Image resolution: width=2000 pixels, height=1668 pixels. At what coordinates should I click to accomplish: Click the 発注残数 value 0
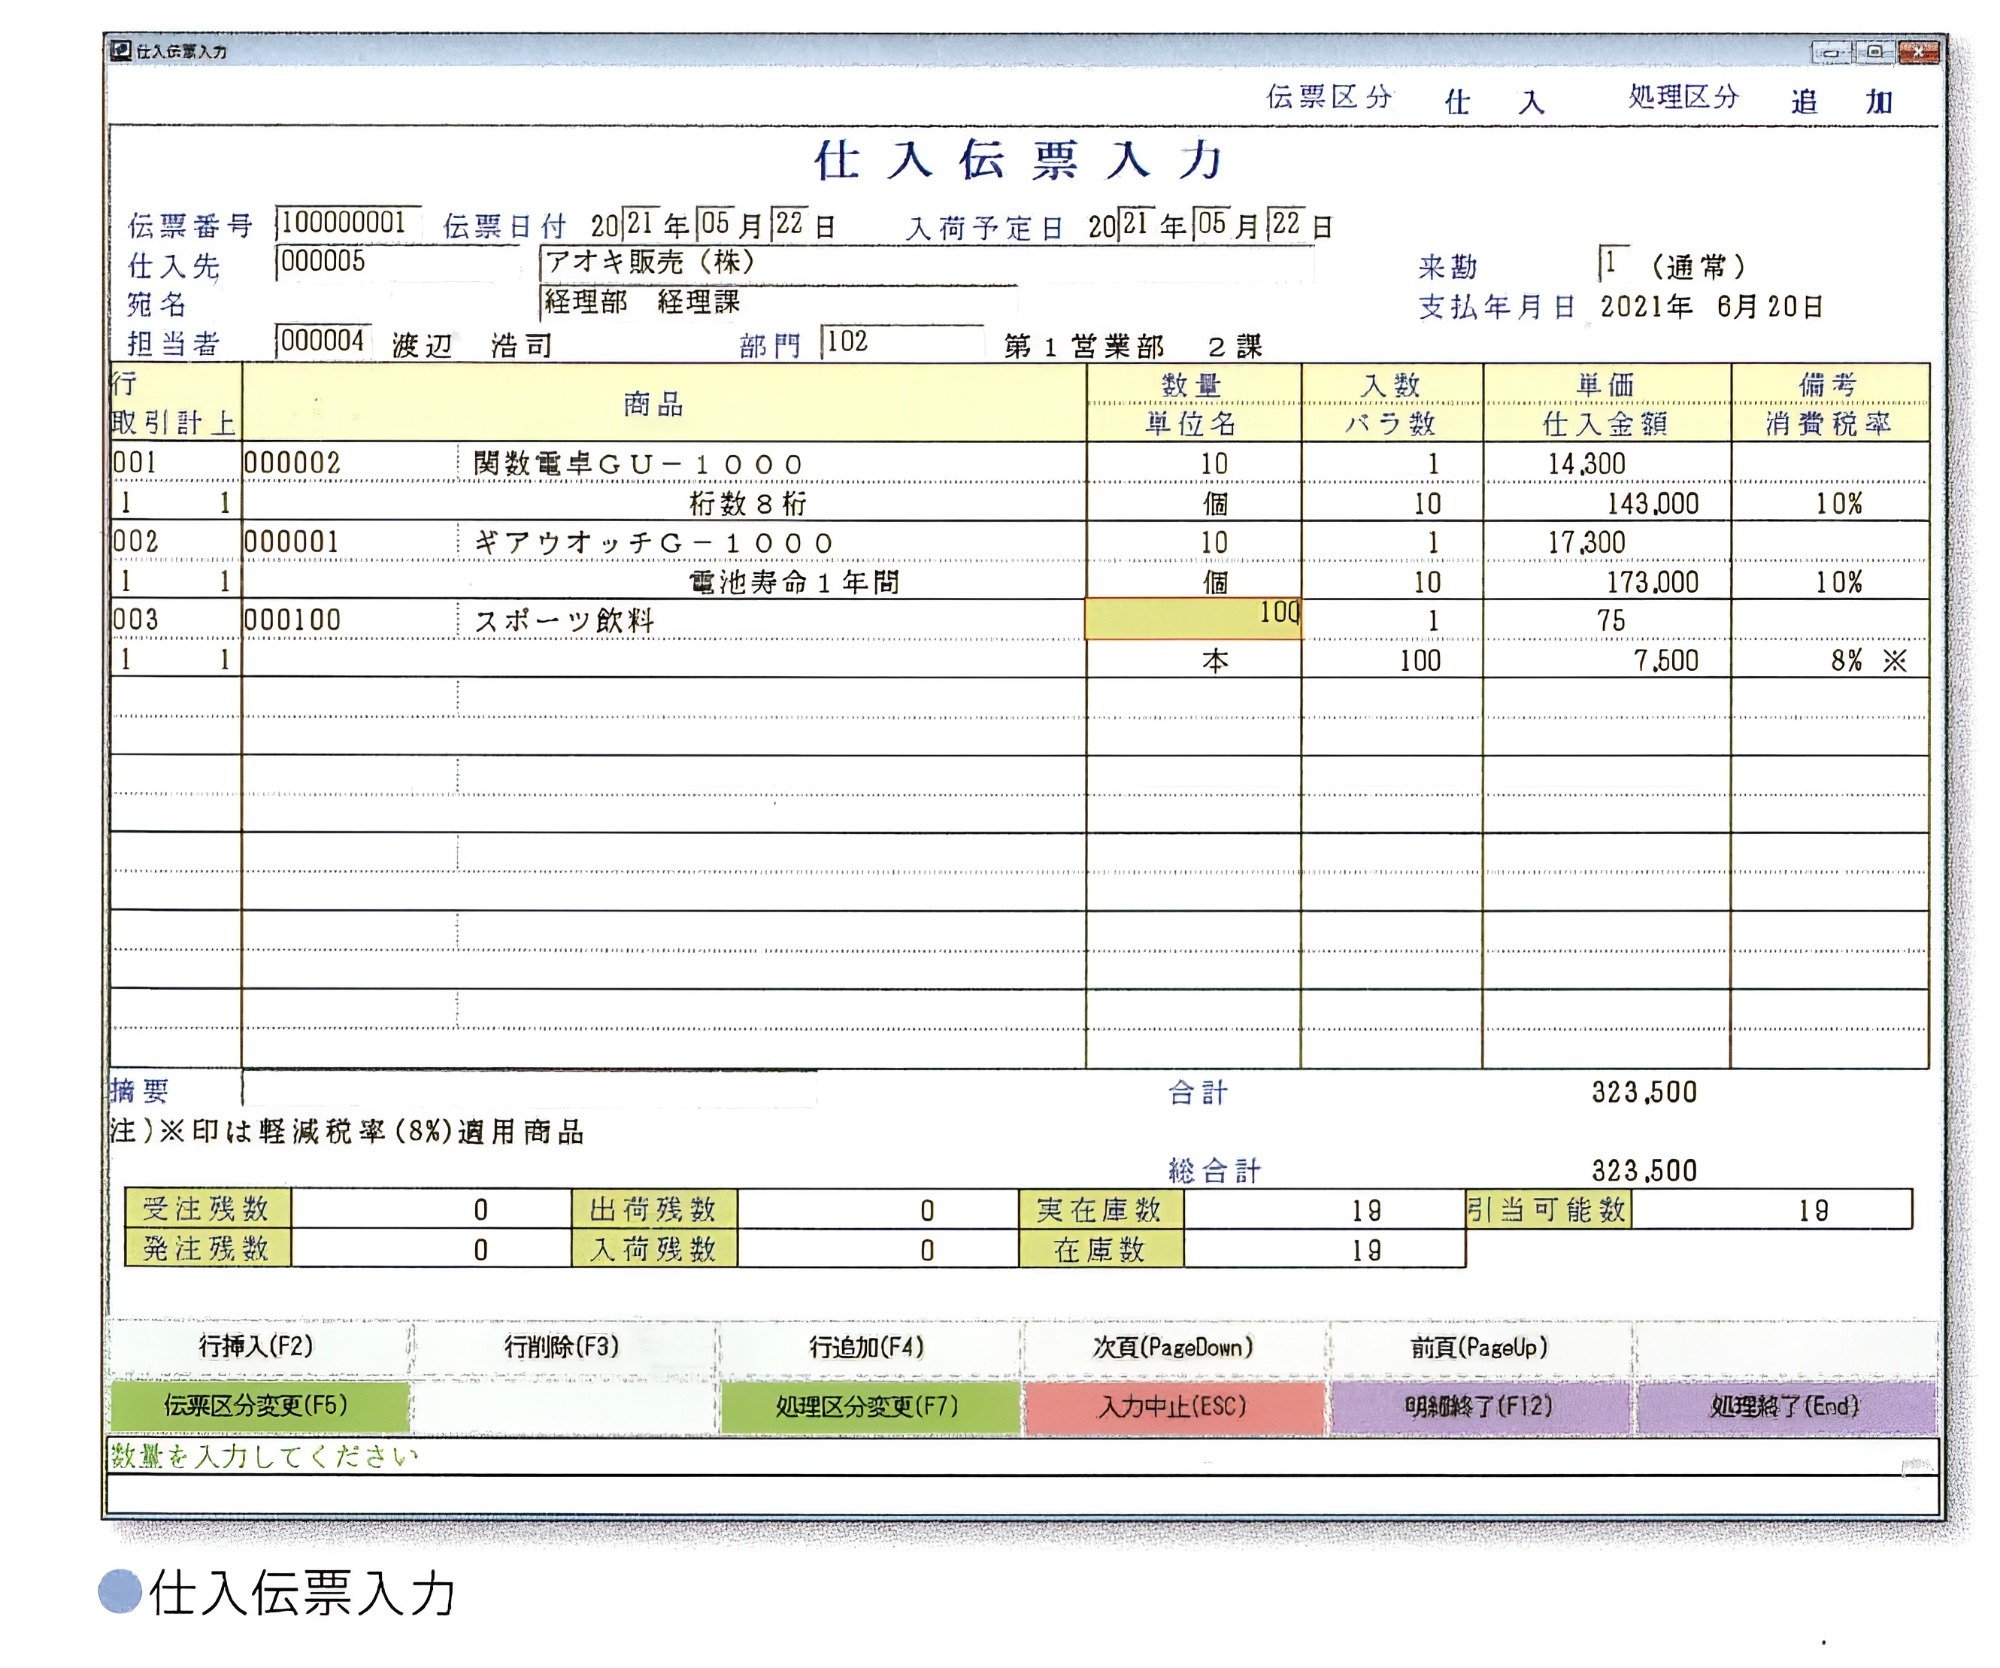(x=431, y=1249)
